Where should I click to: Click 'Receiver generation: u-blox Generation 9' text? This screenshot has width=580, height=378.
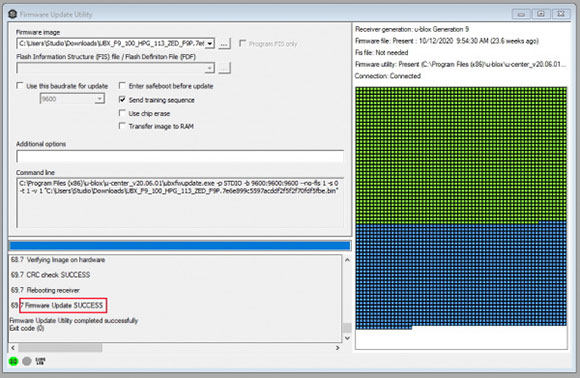[x=412, y=29]
